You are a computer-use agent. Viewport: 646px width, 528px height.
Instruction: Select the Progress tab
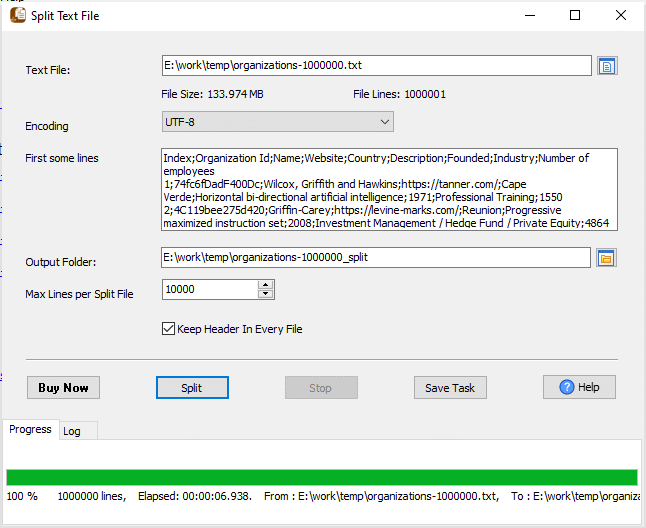tap(30, 430)
